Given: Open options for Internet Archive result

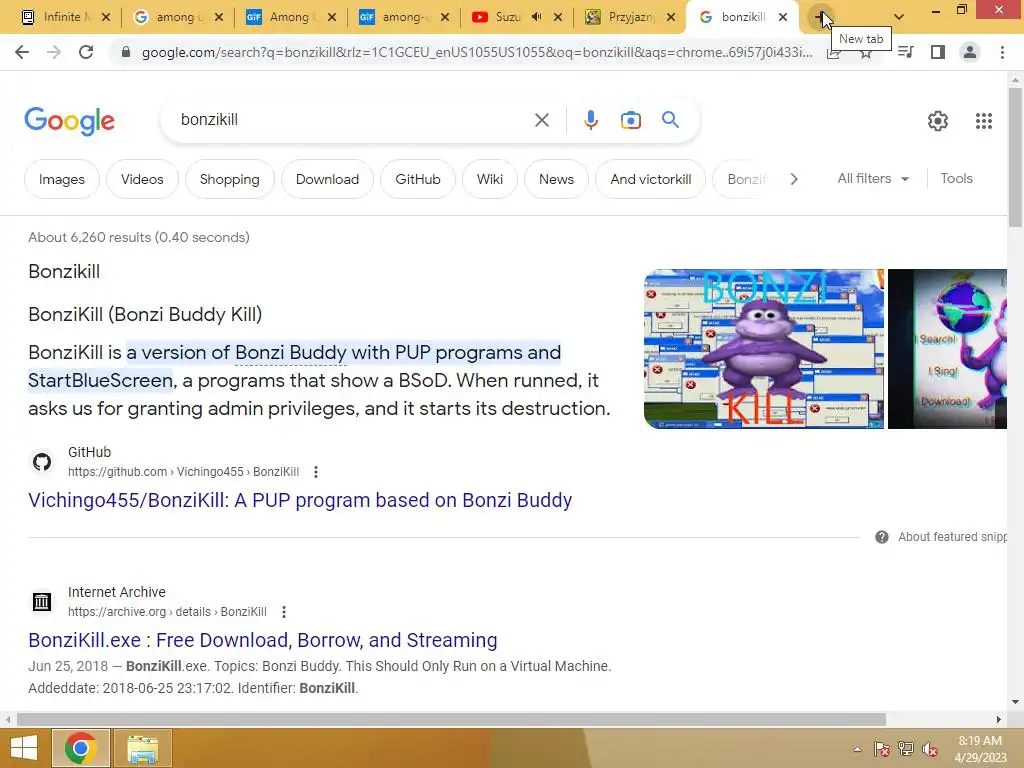Looking at the screenshot, I should click(x=283, y=612).
